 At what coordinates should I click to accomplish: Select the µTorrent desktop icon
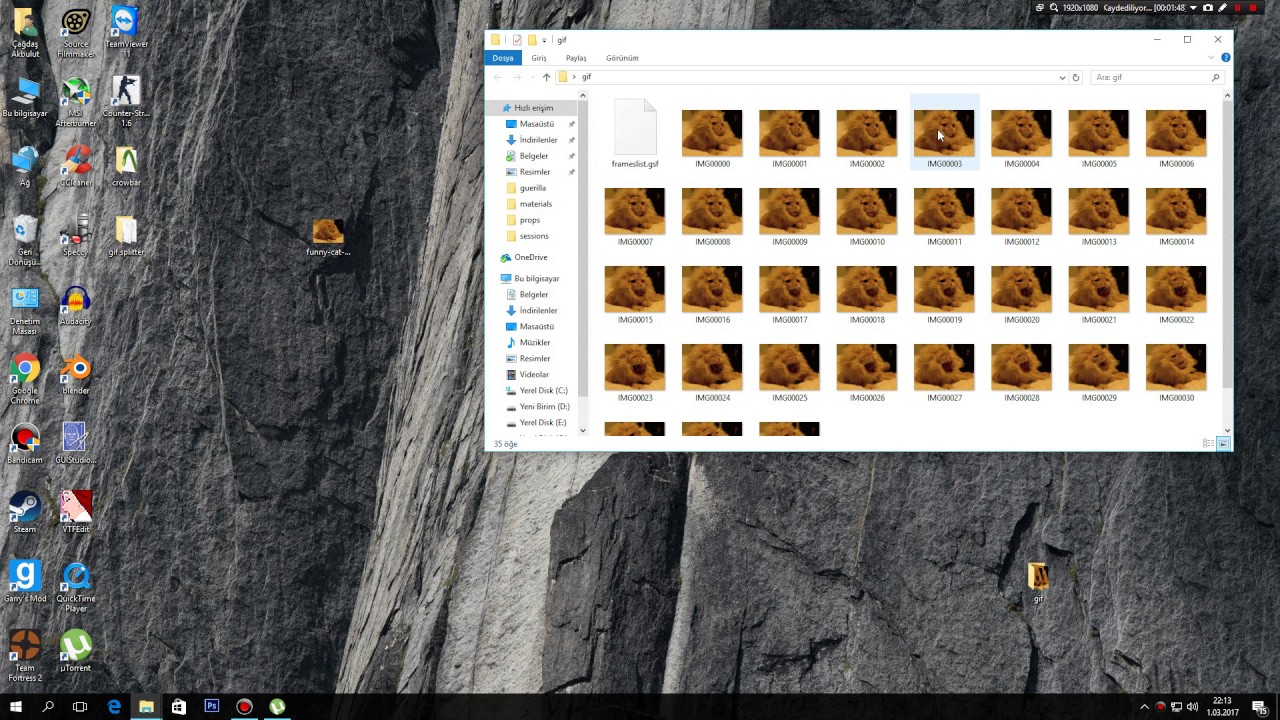pos(75,651)
